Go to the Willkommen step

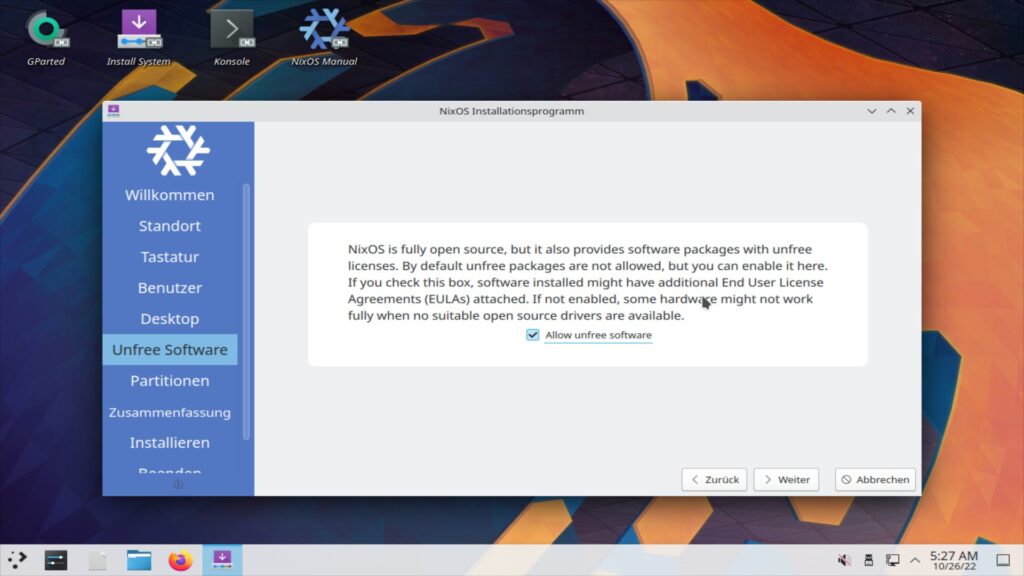click(x=170, y=195)
